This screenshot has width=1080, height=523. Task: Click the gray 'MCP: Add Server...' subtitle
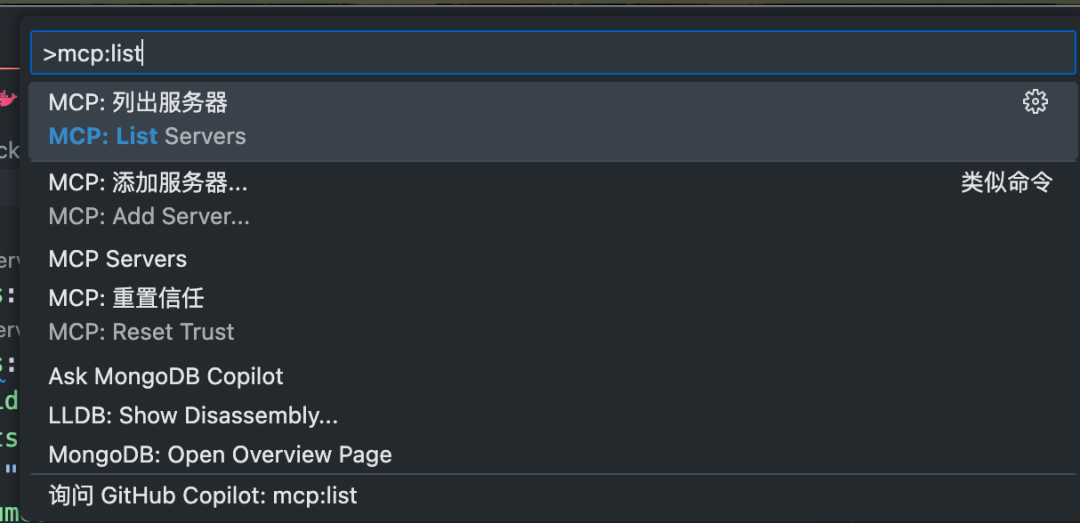pyautogui.click(x=149, y=216)
